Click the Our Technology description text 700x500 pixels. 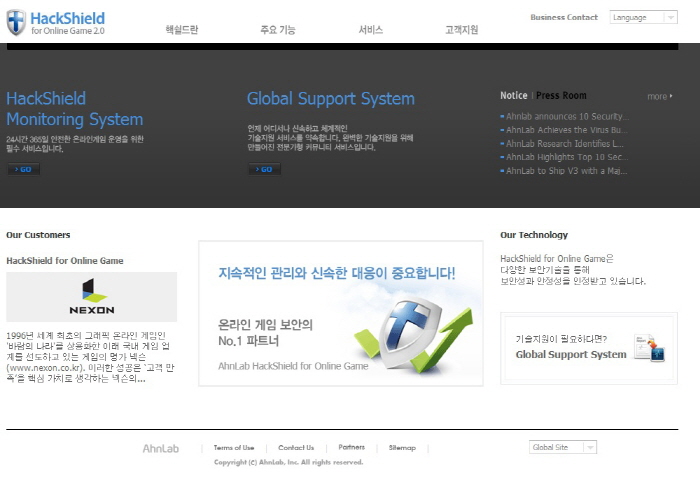pos(573,270)
